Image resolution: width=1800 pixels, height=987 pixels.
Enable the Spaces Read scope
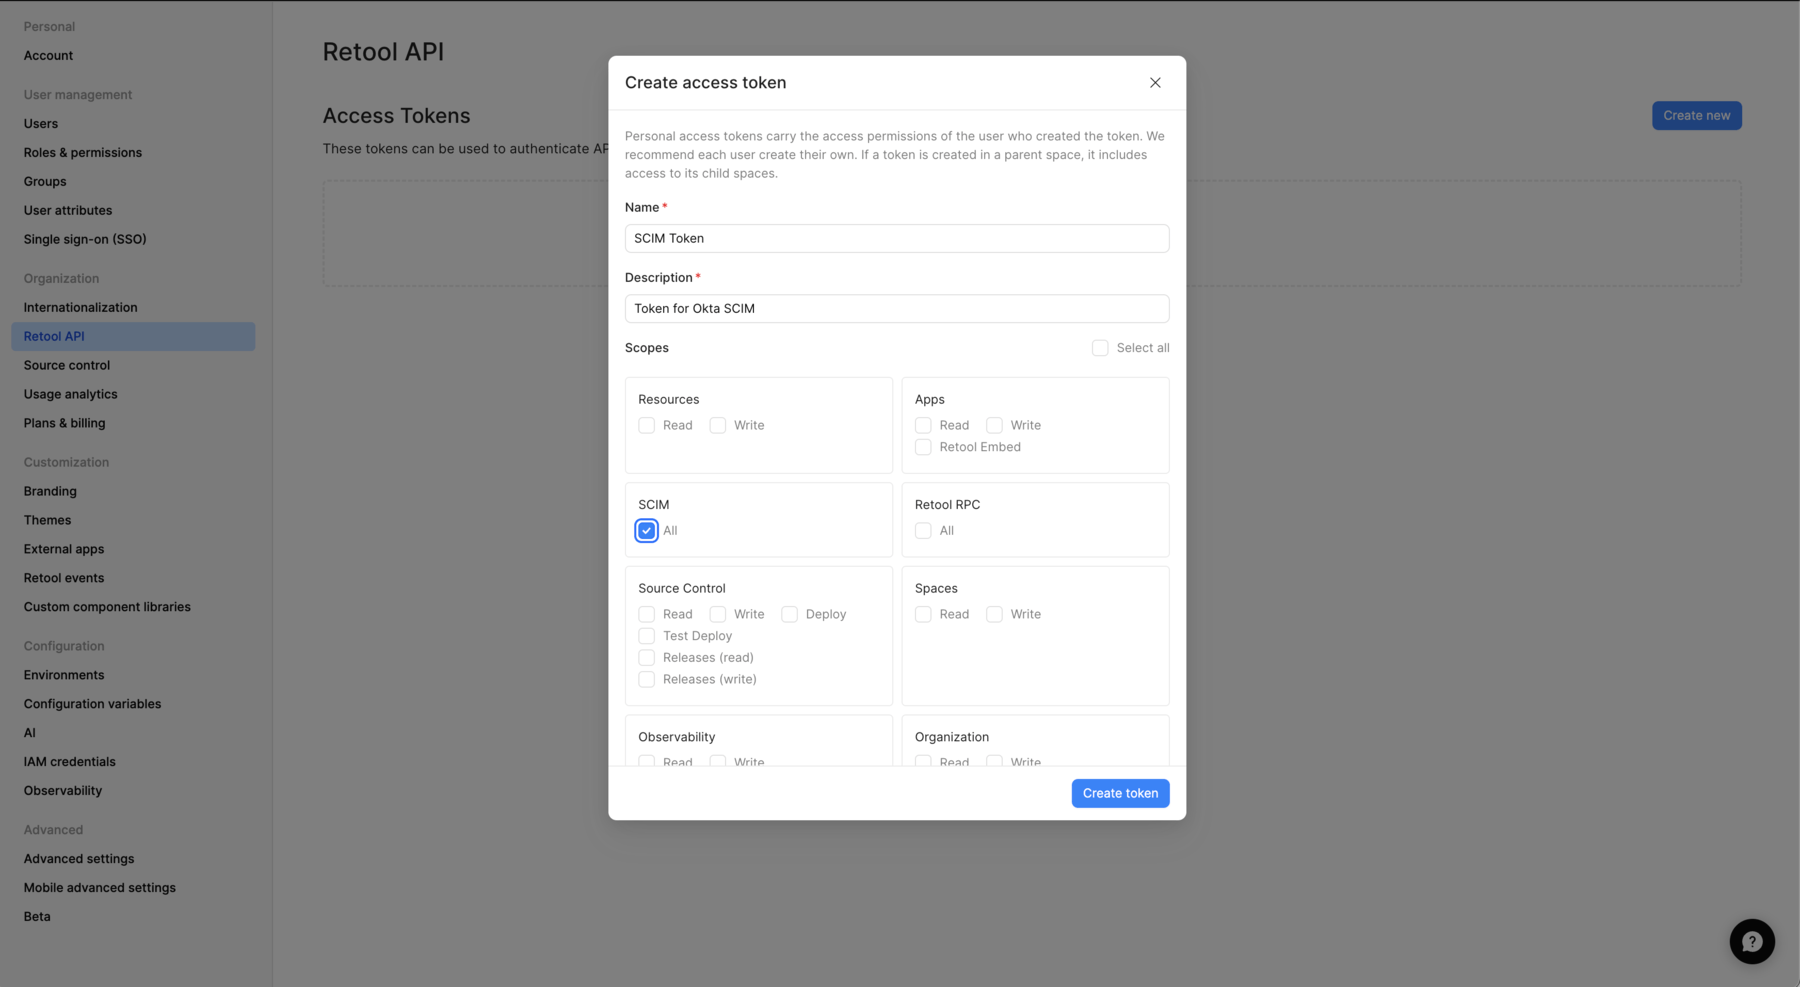922,613
